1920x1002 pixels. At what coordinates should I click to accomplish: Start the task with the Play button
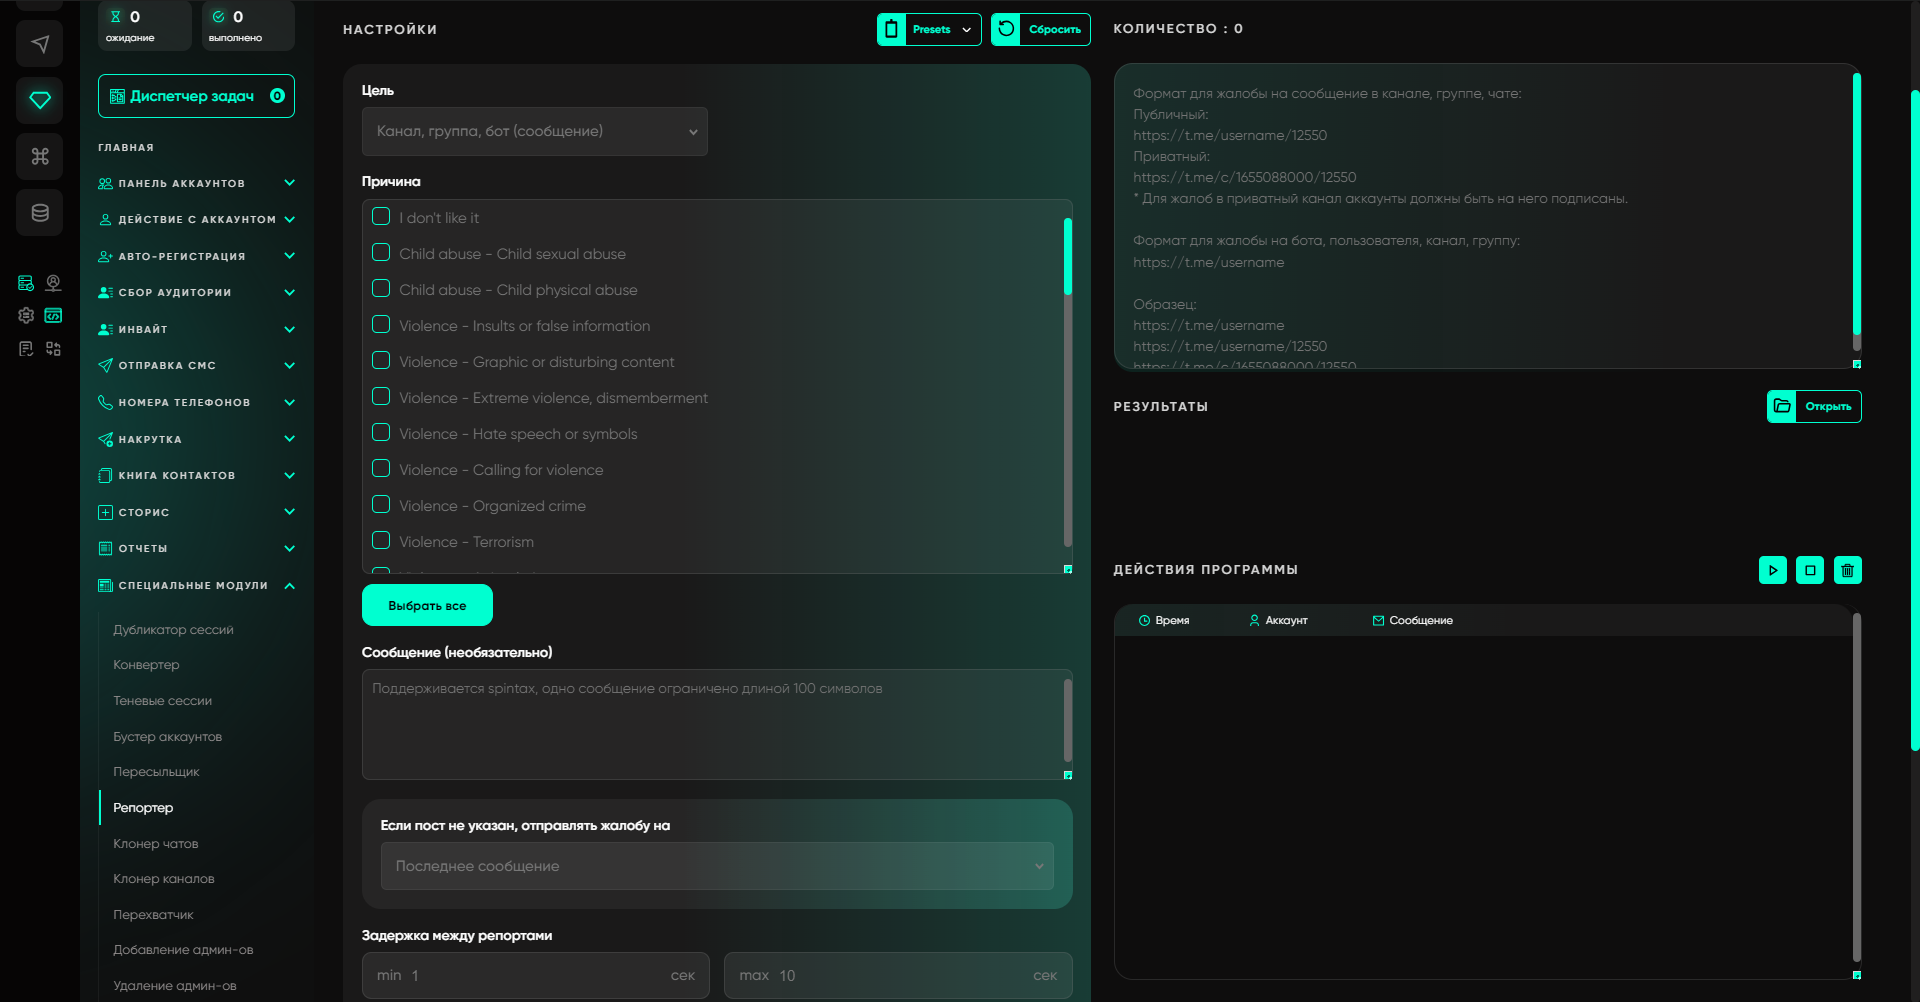pos(1773,570)
